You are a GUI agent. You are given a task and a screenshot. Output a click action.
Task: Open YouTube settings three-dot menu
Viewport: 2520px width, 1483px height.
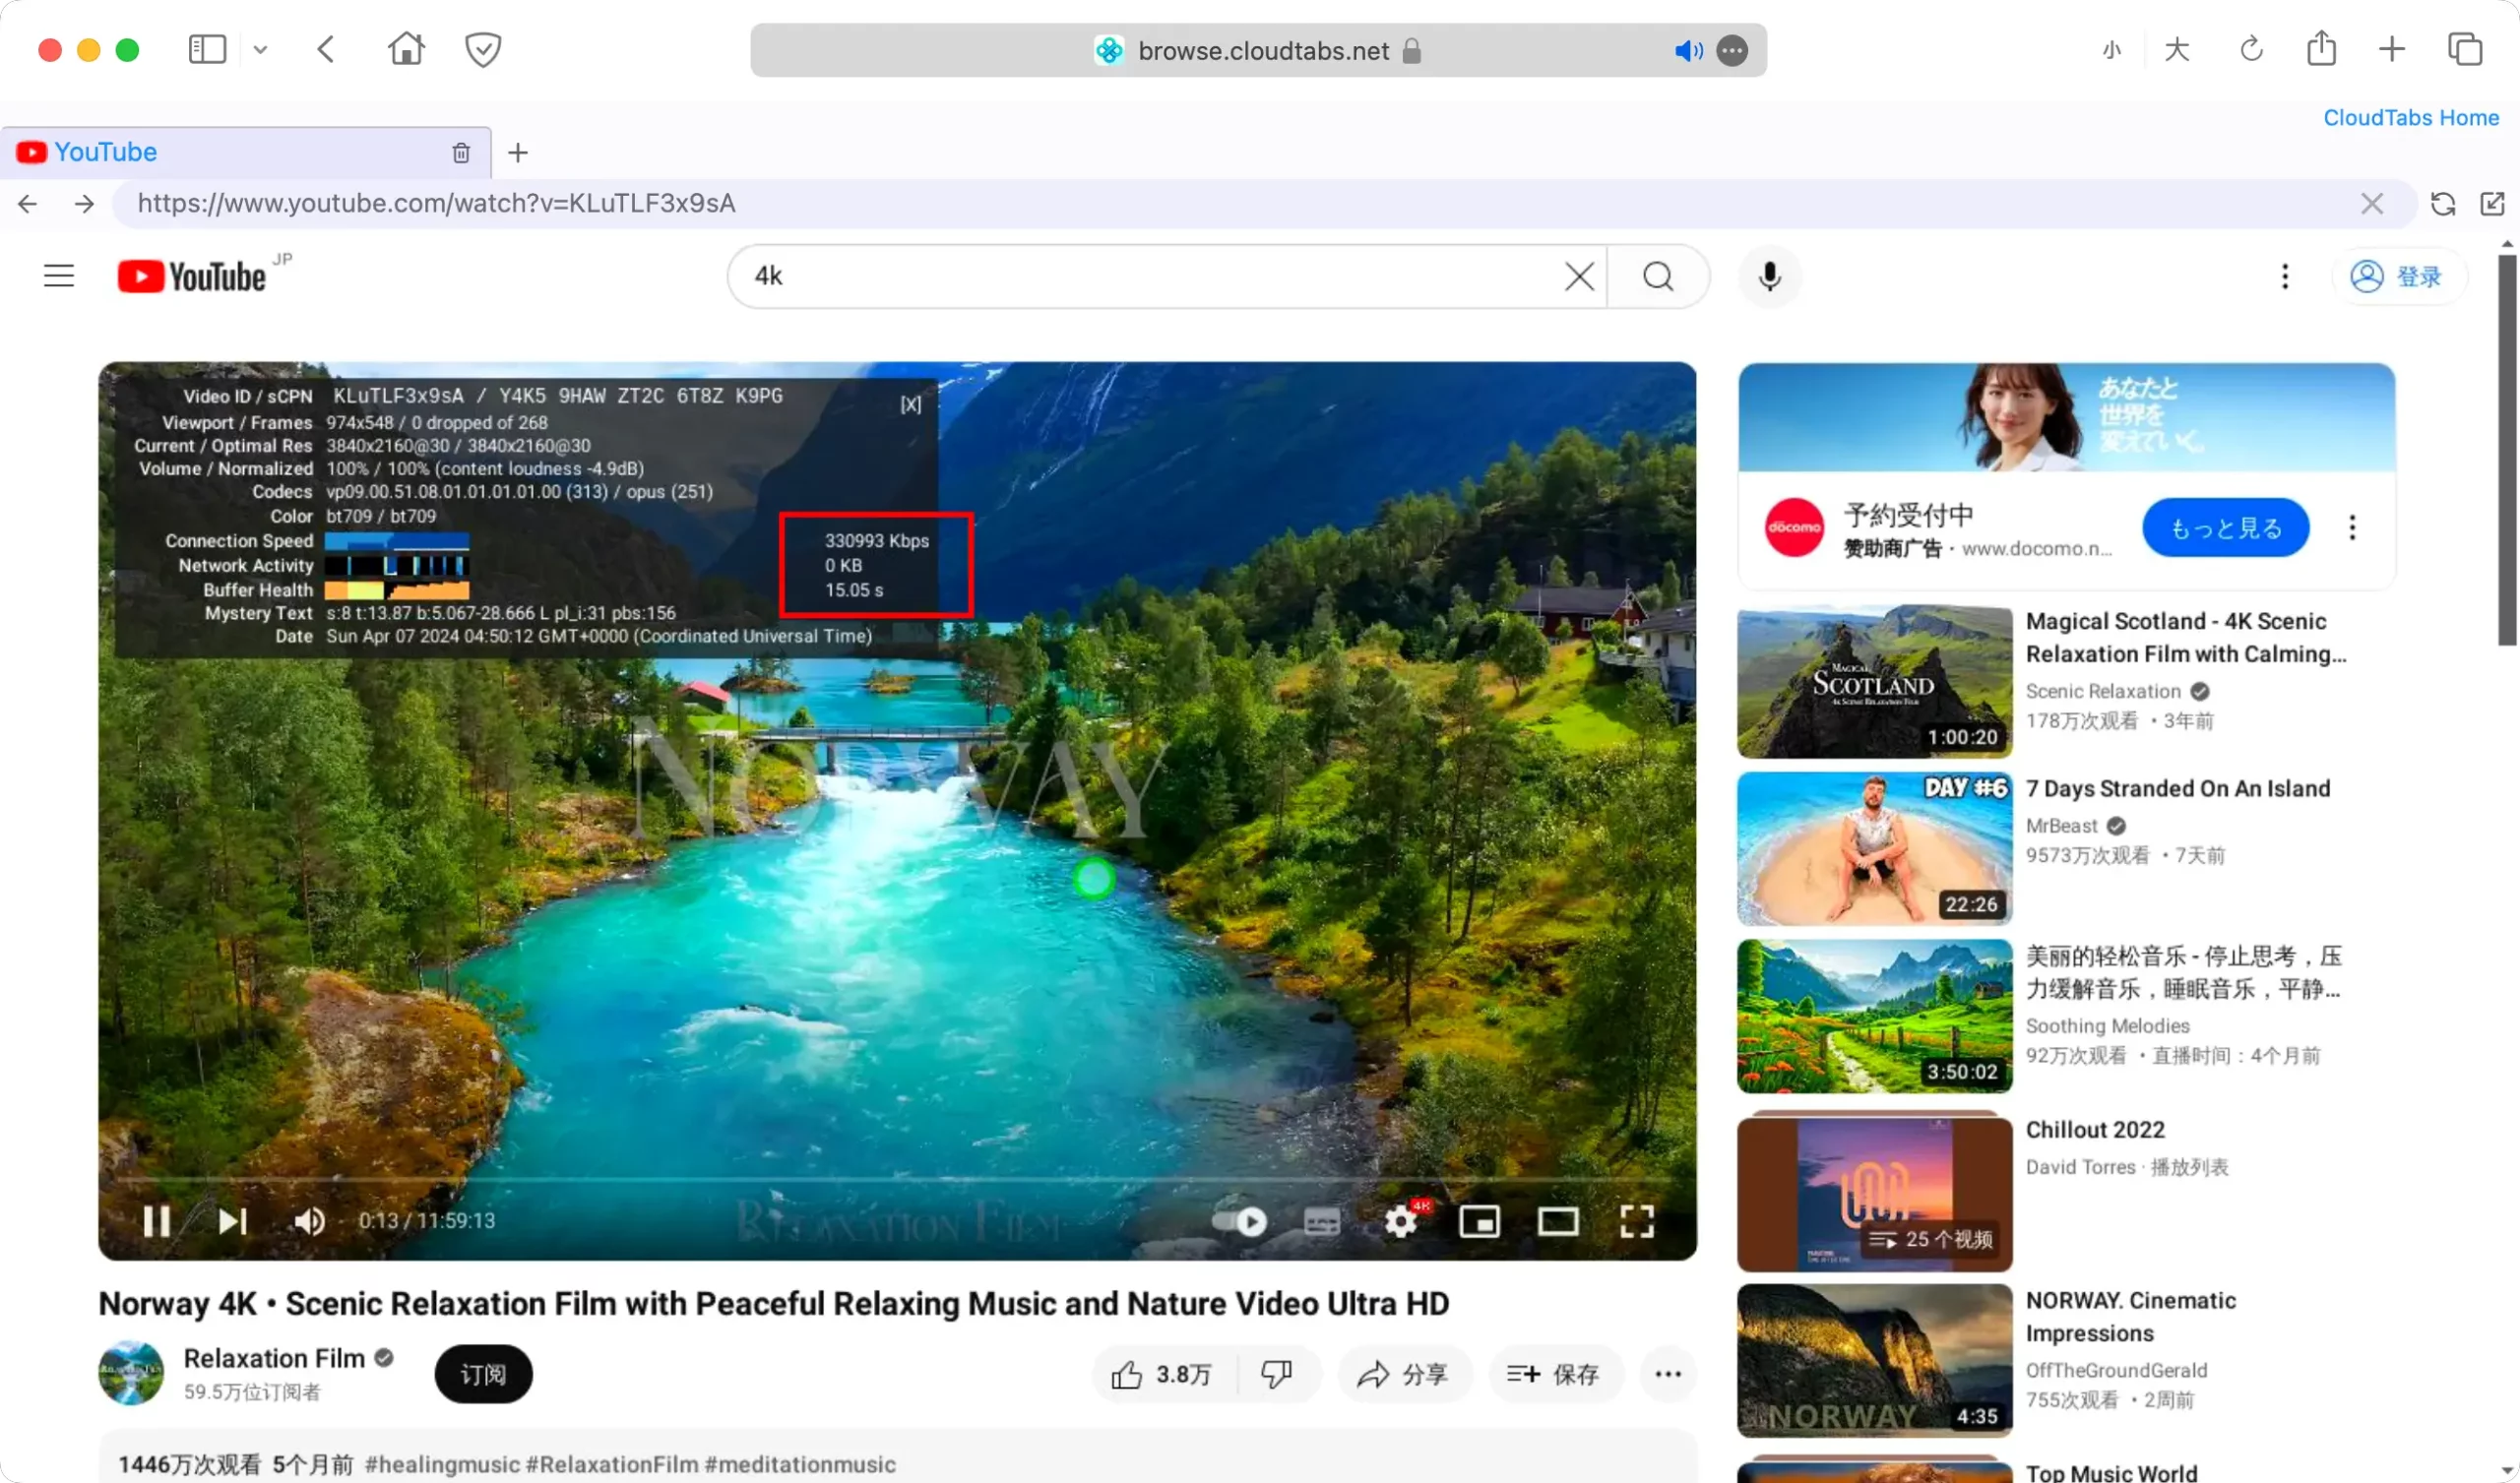pyautogui.click(x=2284, y=277)
